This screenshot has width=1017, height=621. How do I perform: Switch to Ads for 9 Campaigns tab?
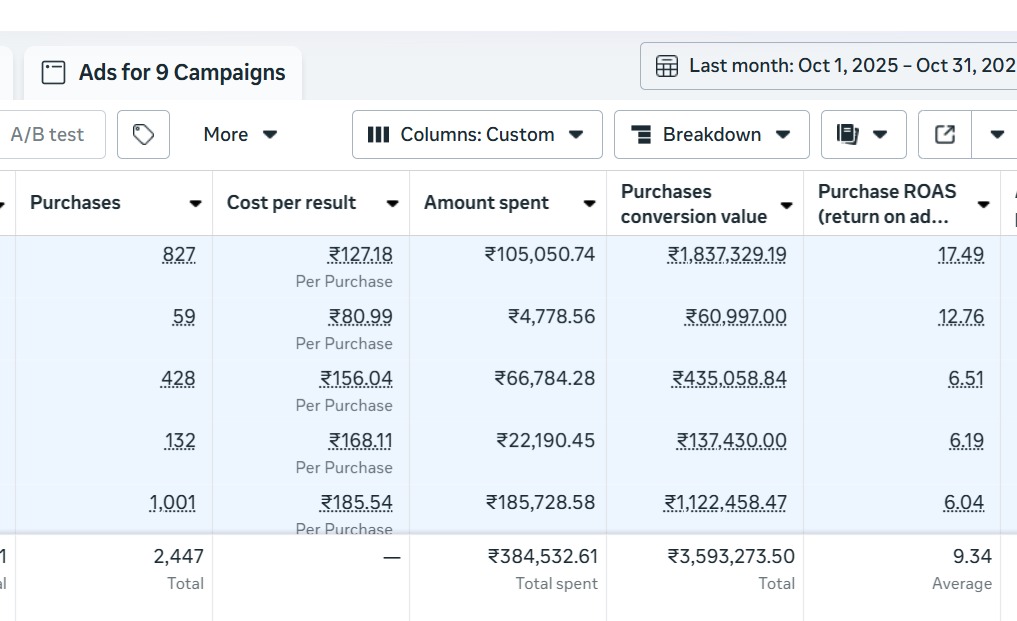click(x=181, y=72)
